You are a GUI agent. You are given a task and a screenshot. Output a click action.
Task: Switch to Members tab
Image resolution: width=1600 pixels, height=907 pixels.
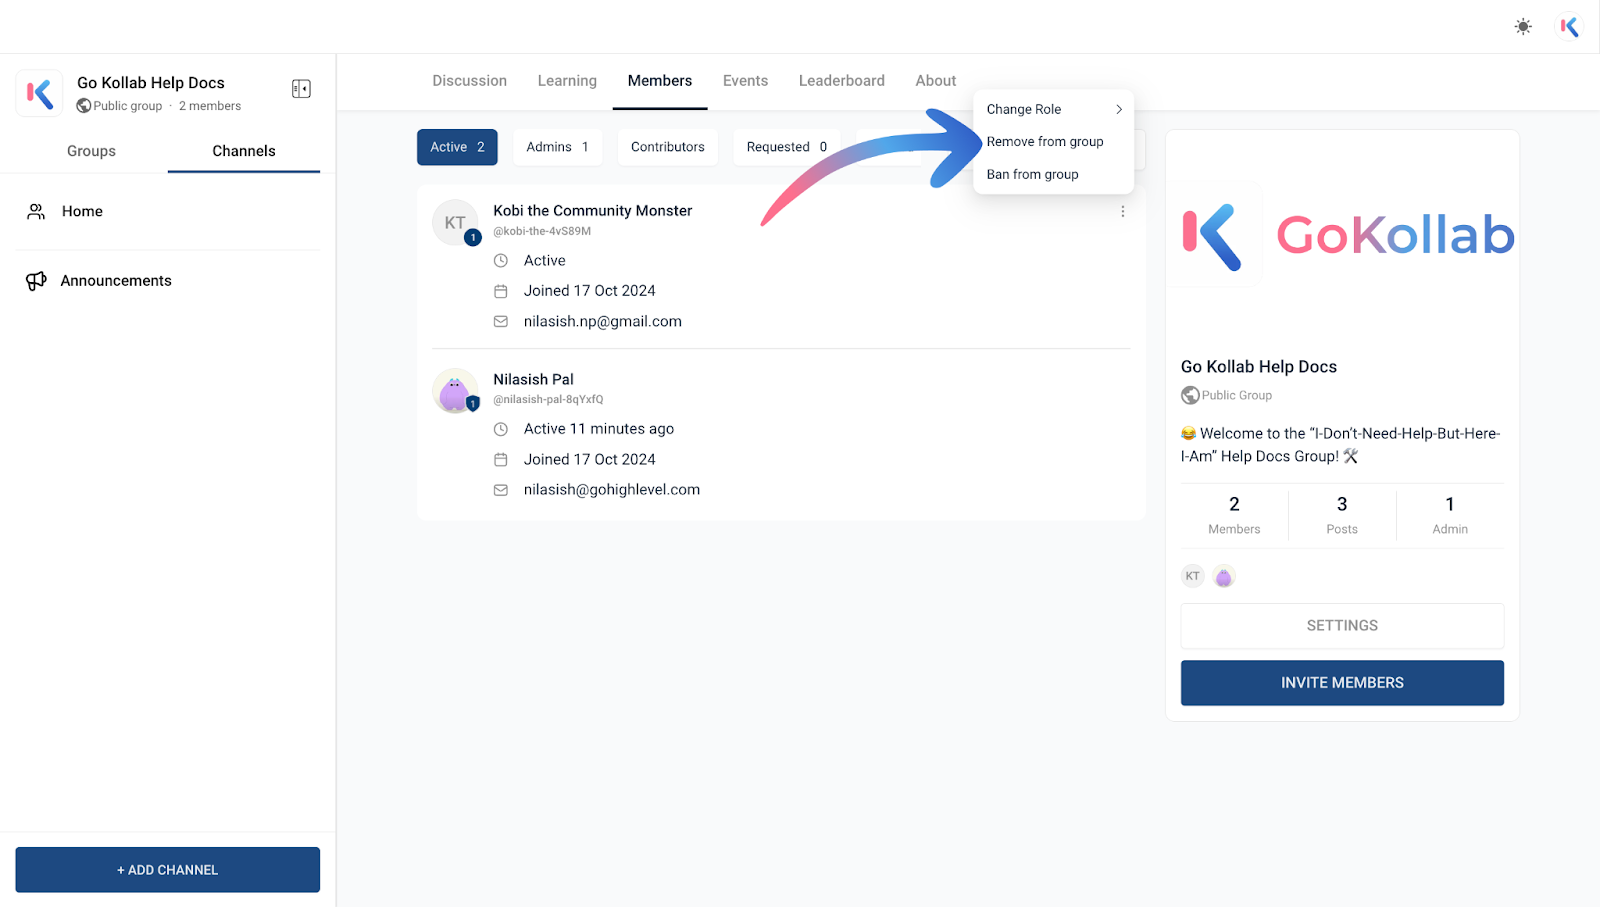click(x=660, y=81)
